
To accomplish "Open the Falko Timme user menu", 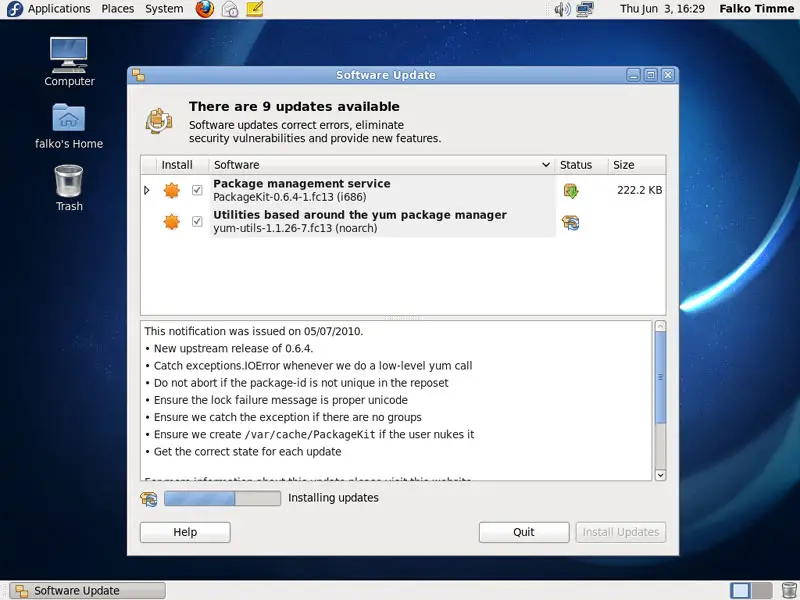I will click(x=757, y=9).
